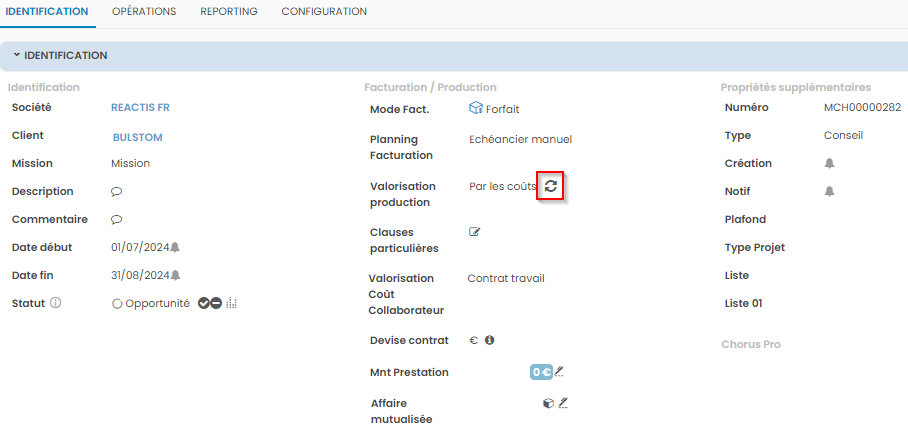Click the minus circle status toggle

(215, 304)
